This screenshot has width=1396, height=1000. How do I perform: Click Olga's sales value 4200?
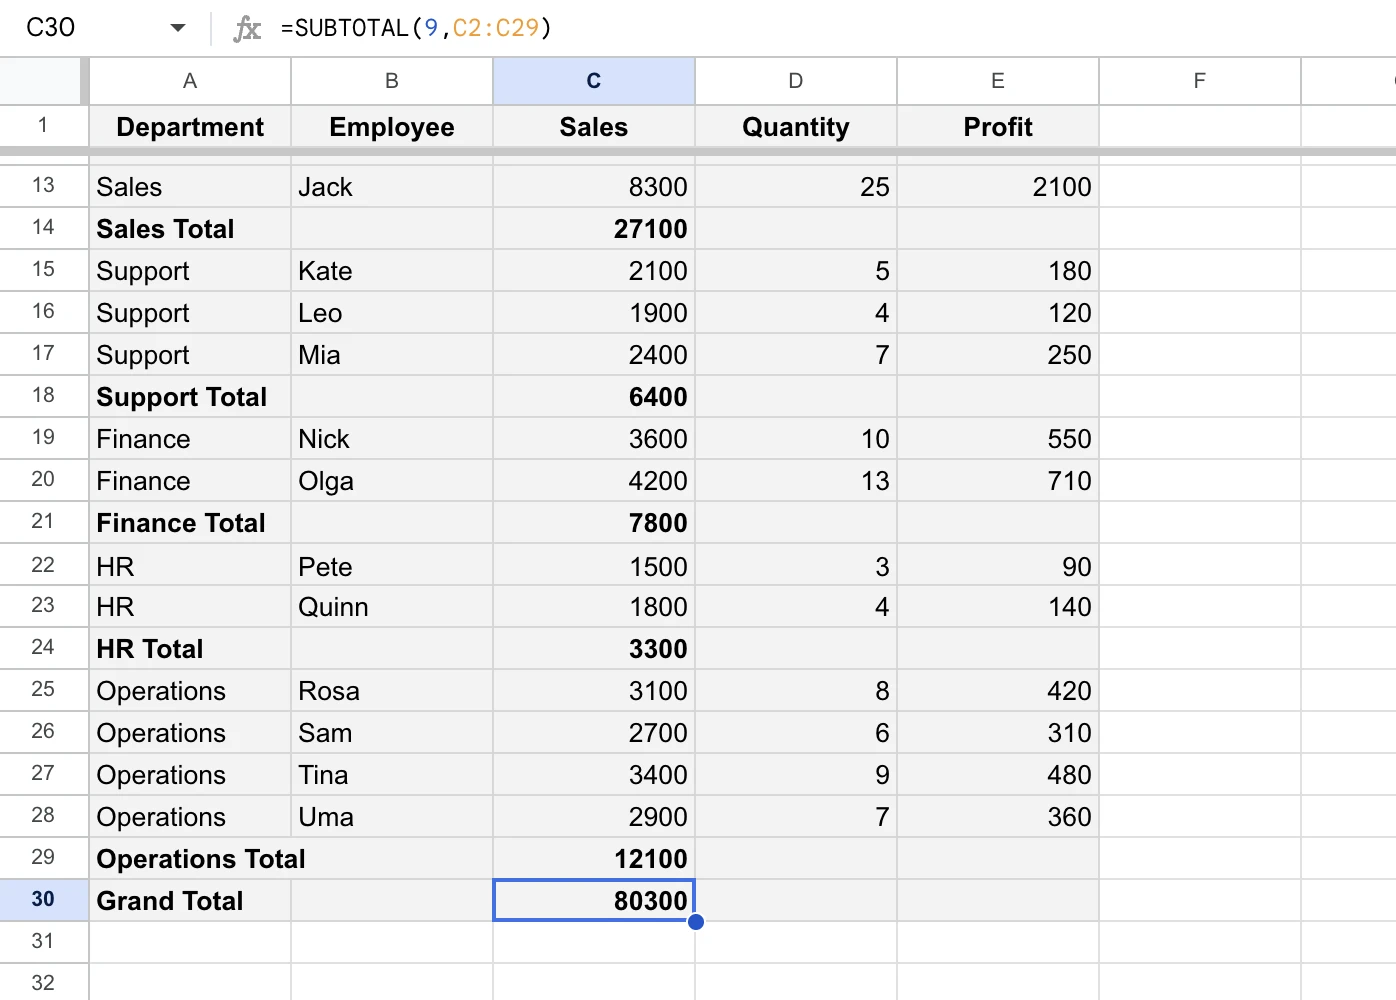point(594,481)
